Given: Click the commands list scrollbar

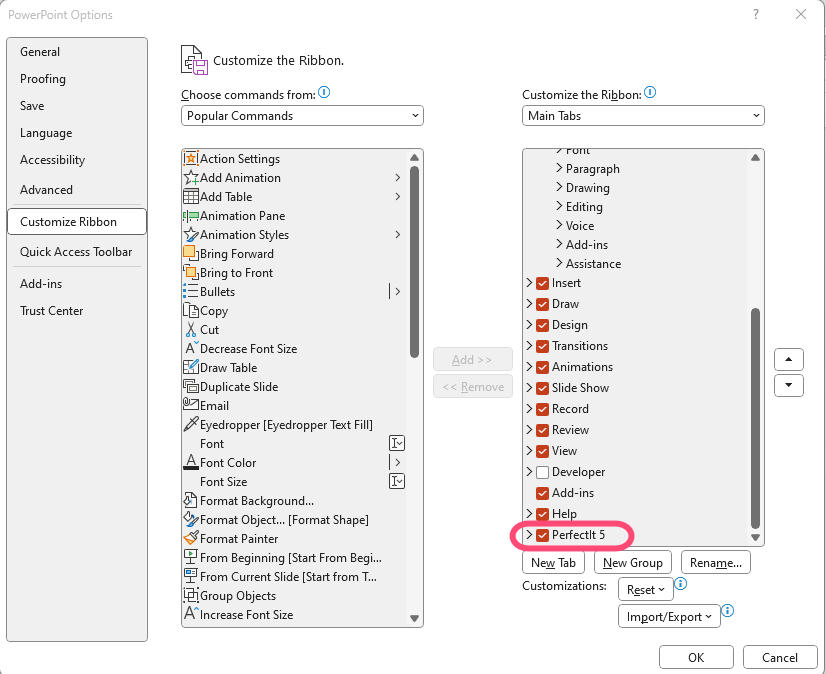Looking at the screenshot, I should pyautogui.click(x=414, y=260).
